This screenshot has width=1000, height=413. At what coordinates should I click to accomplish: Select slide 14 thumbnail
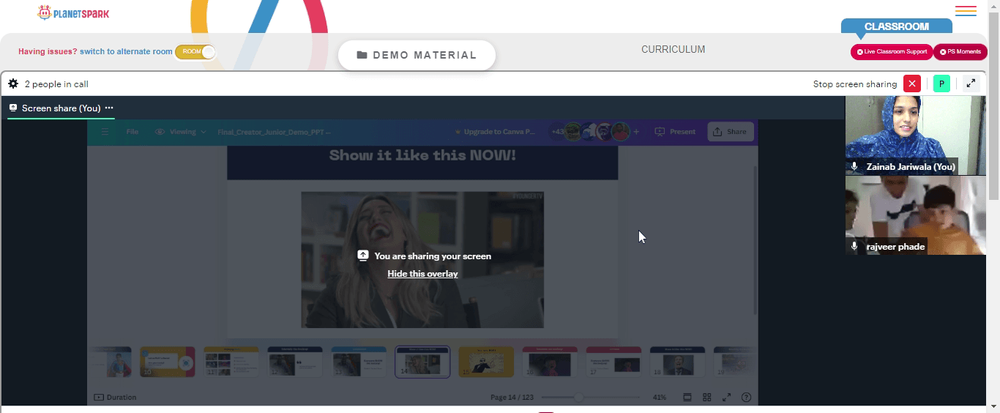coord(422,362)
